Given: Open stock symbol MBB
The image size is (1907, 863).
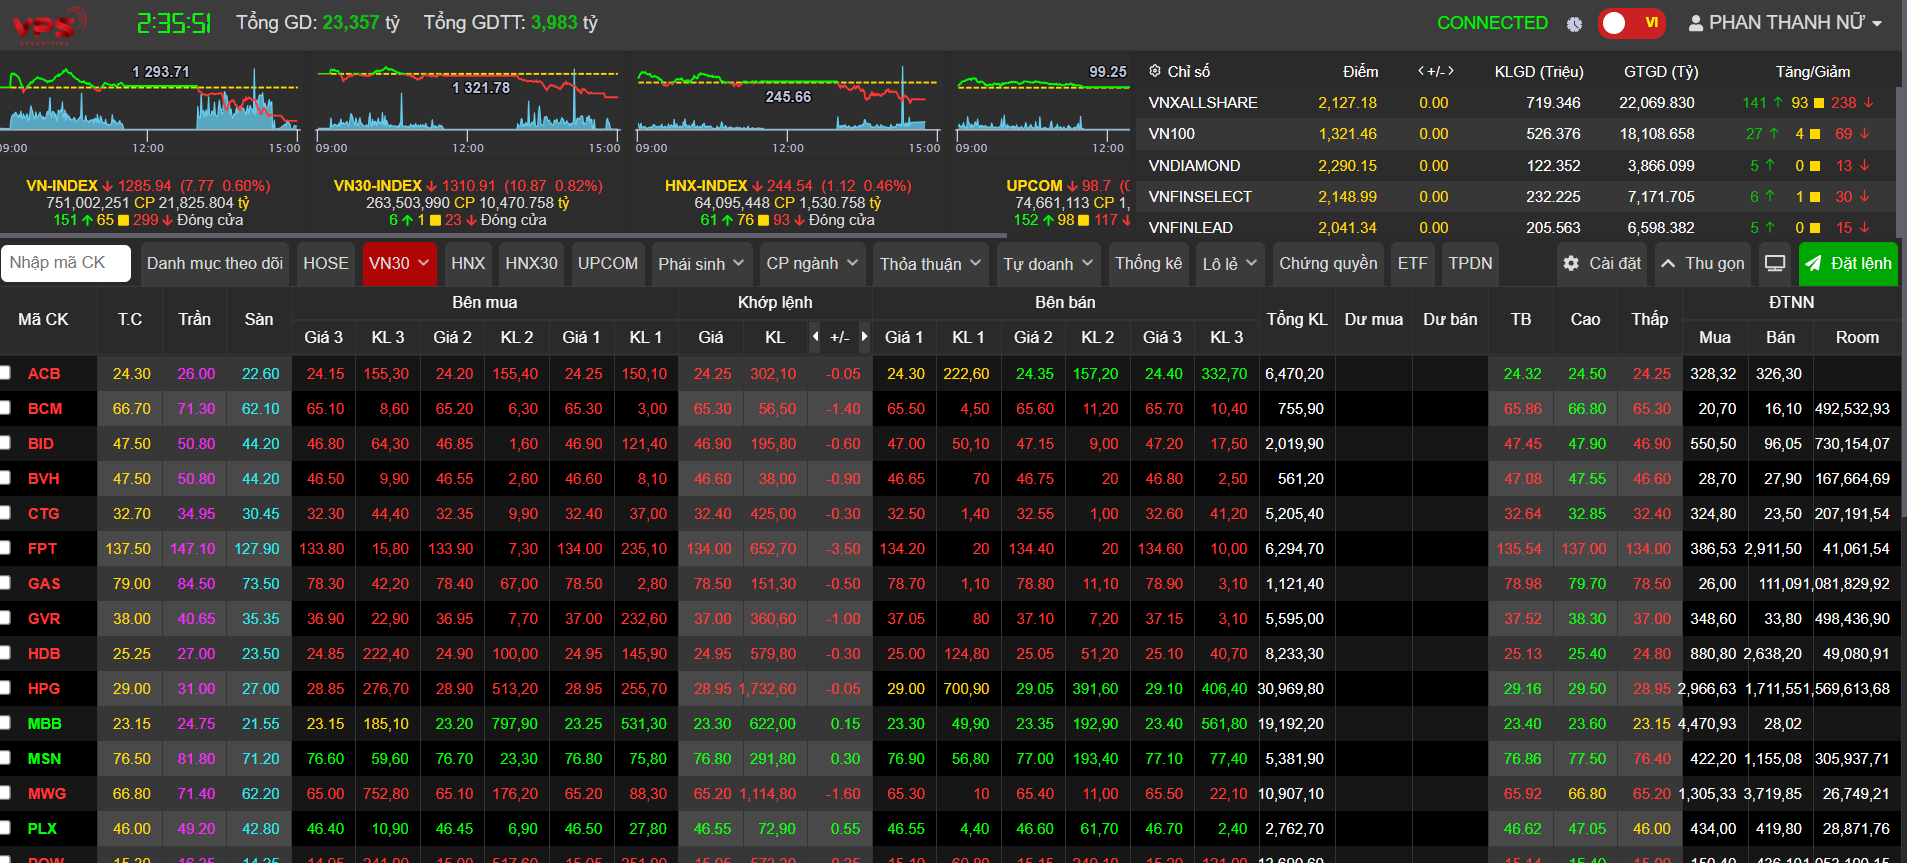Looking at the screenshot, I should (x=45, y=723).
